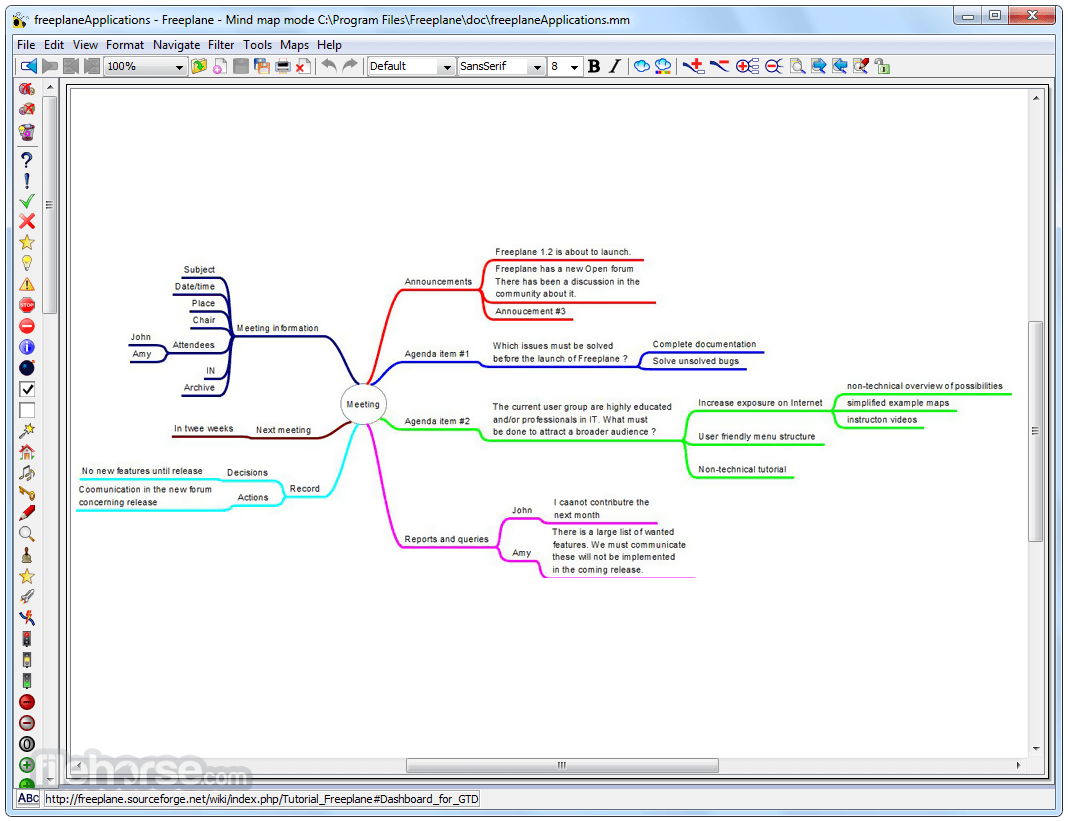Viewport: 1068px width, 821px height.
Task: Add the warning triangle icon
Action: 27,284
